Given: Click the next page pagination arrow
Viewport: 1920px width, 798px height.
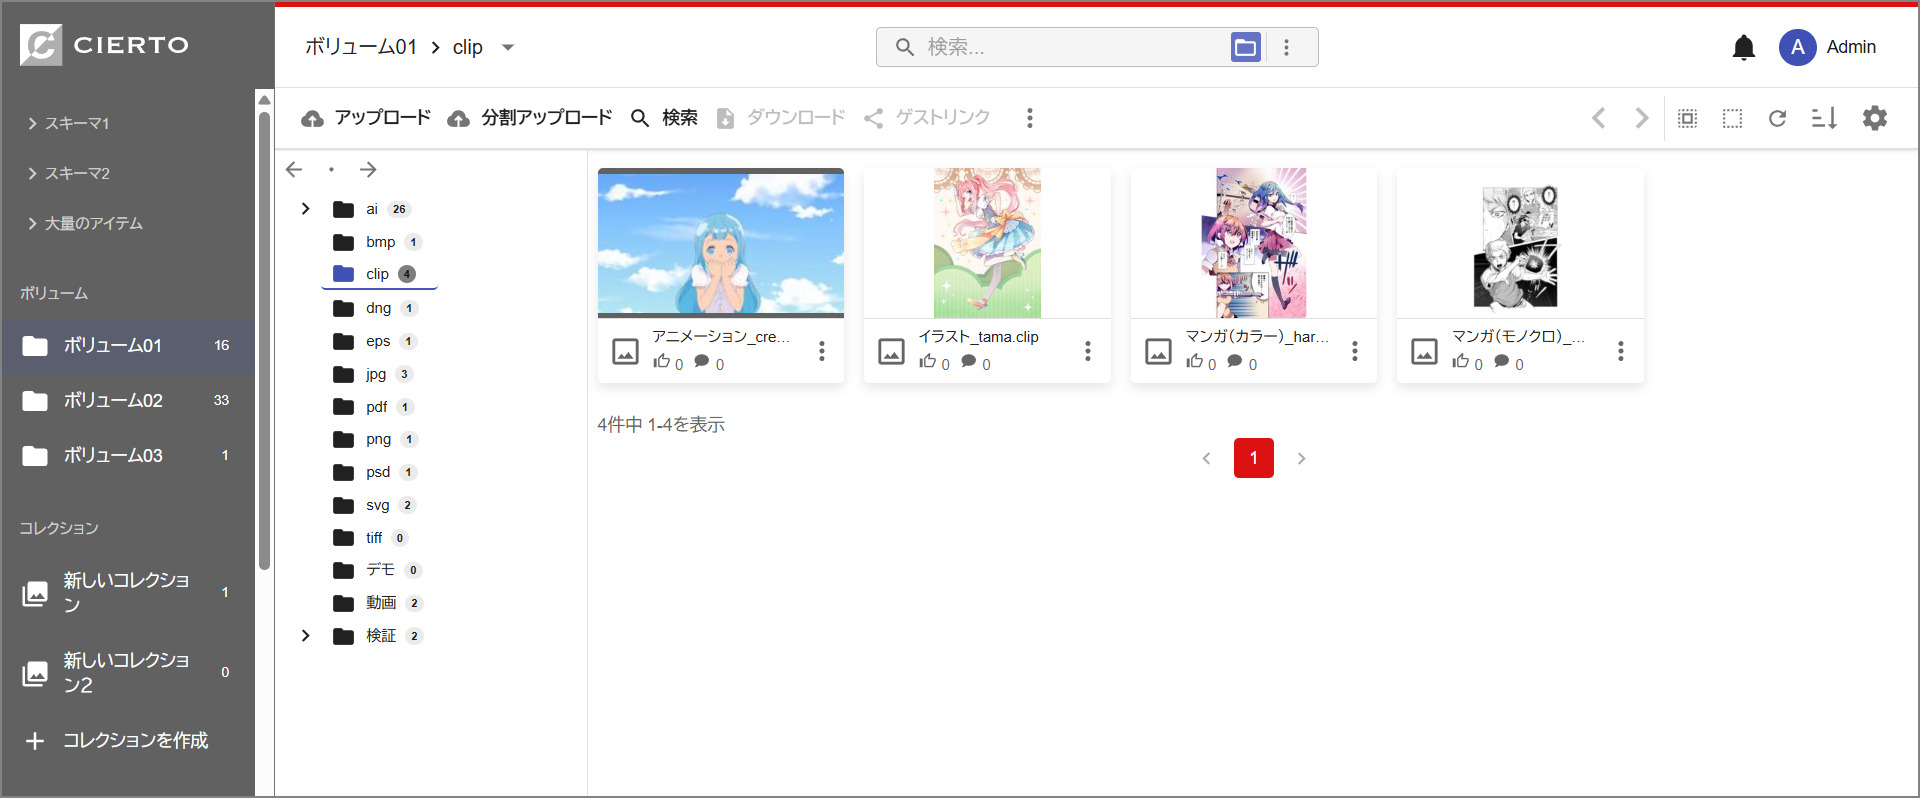Looking at the screenshot, I should [x=1301, y=458].
